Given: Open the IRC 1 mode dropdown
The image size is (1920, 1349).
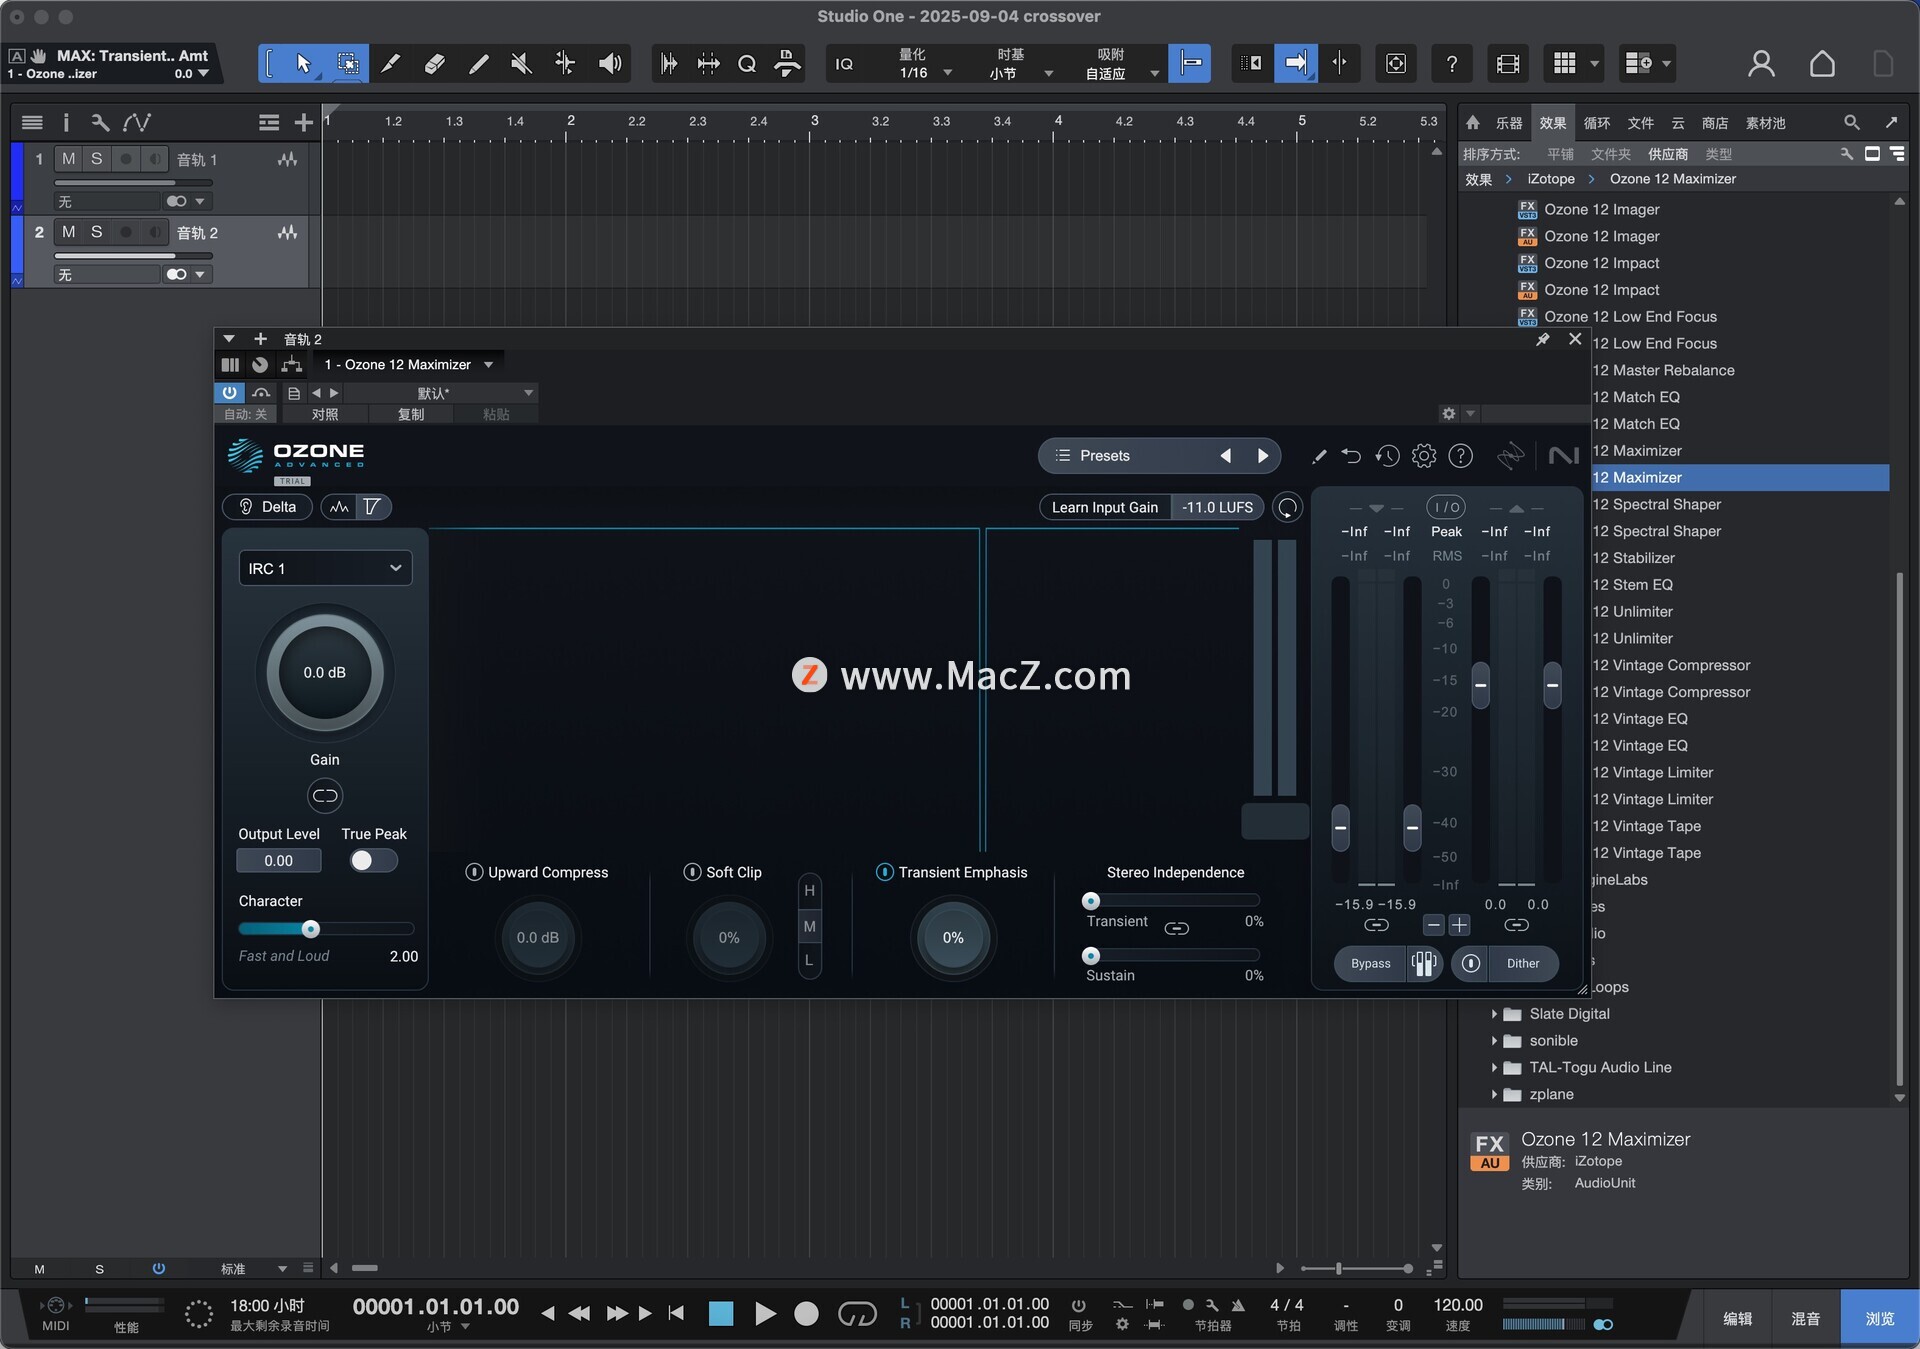Looking at the screenshot, I should [325, 568].
